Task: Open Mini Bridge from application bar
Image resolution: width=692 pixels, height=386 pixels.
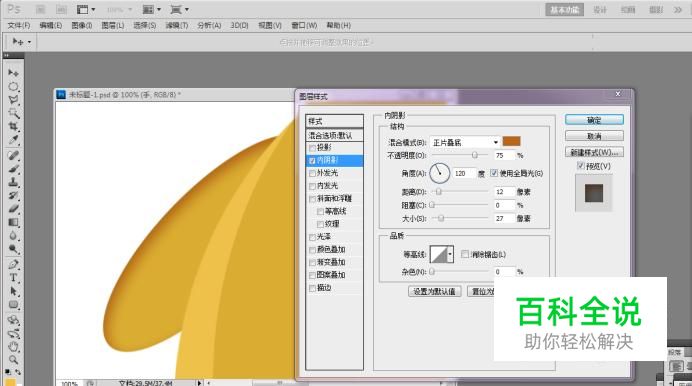Action: (61, 9)
